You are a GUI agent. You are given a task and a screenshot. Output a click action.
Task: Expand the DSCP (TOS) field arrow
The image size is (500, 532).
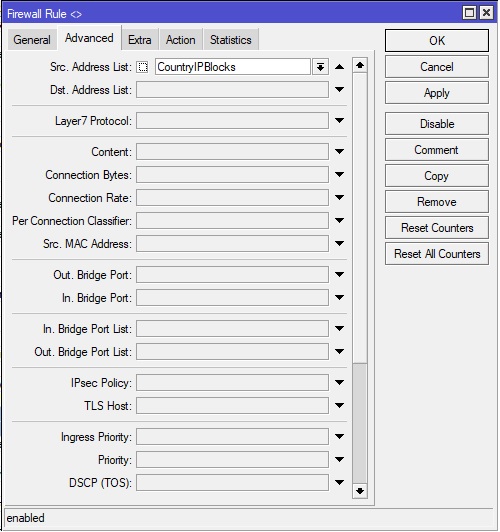(x=339, y=482)
